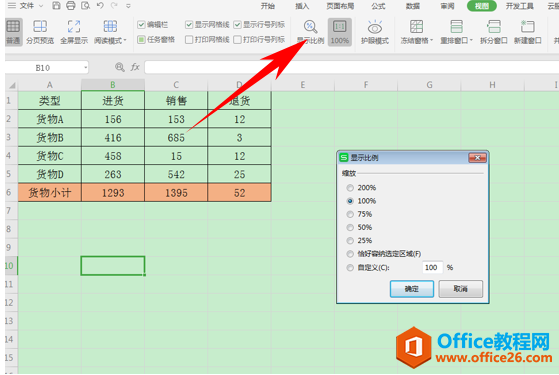559x375 pixels.
Task: Click the 进货 header cell
Action: (x=113, y=101)
